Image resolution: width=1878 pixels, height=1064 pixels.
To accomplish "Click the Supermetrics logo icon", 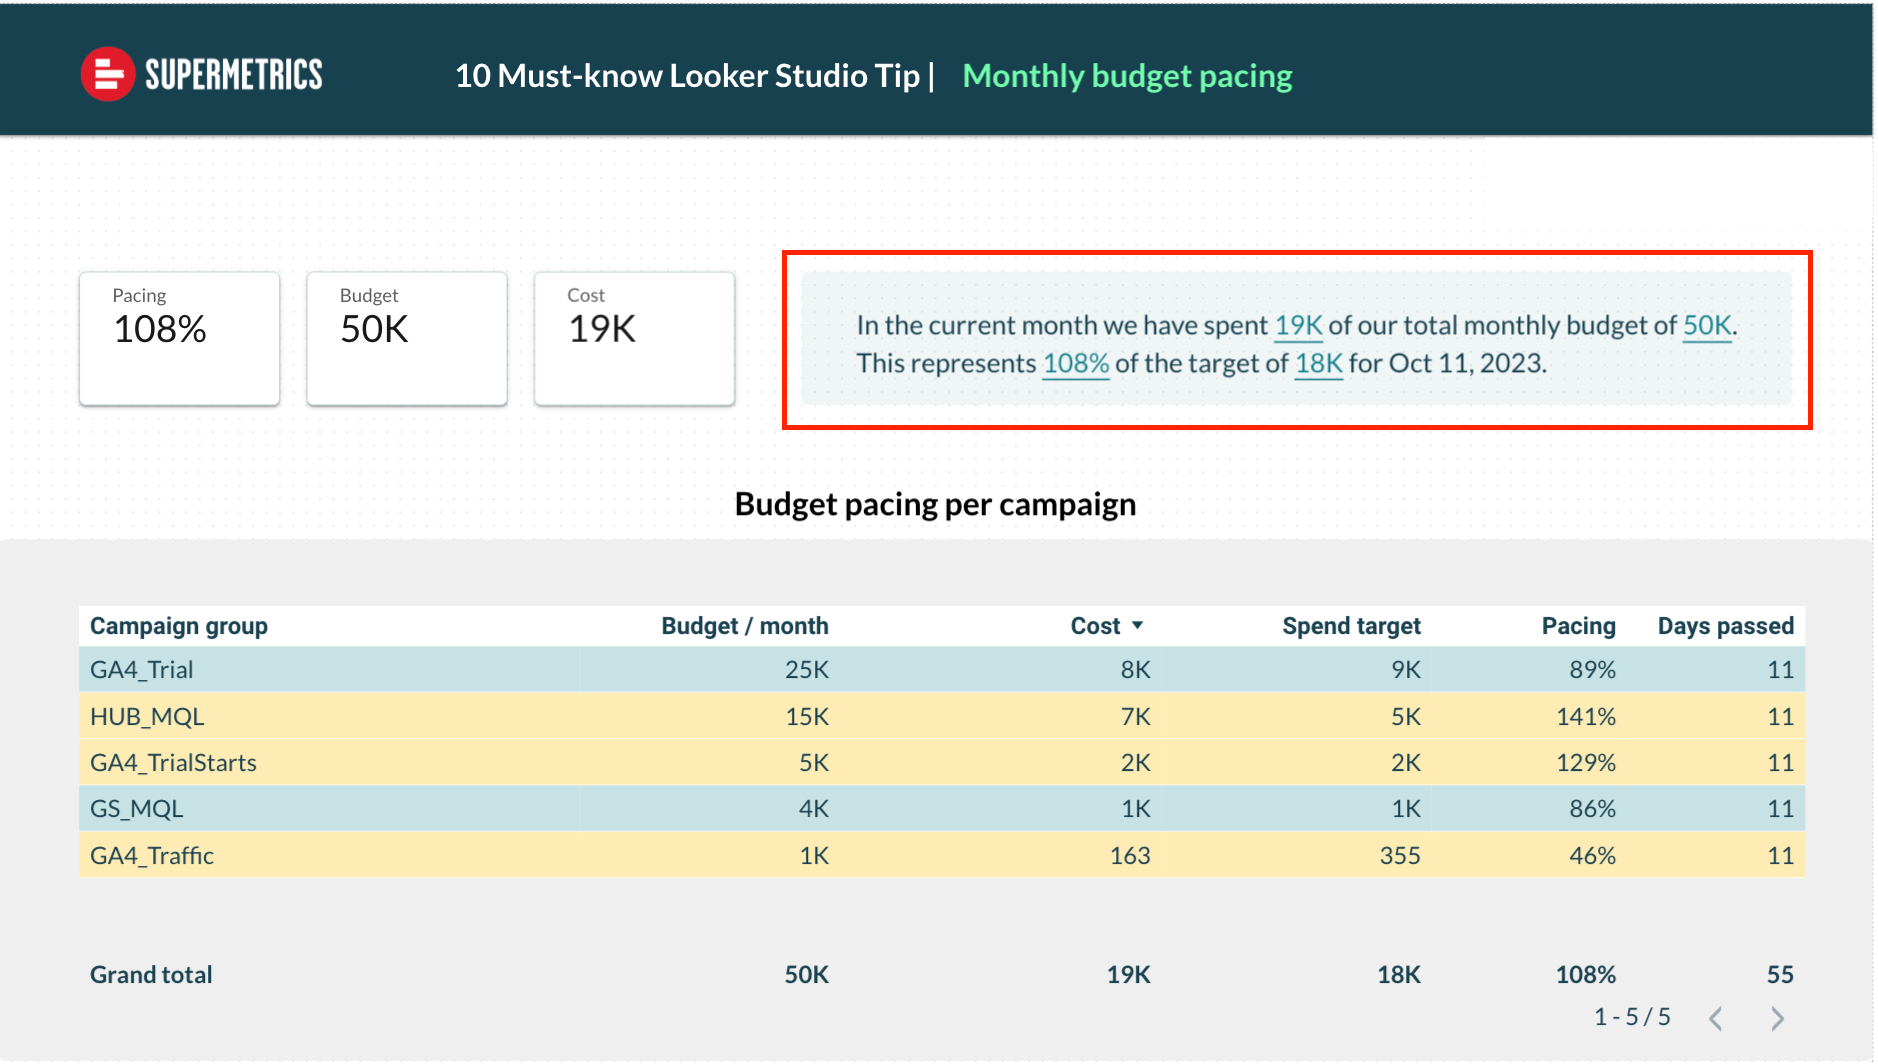I will [108, 75].
